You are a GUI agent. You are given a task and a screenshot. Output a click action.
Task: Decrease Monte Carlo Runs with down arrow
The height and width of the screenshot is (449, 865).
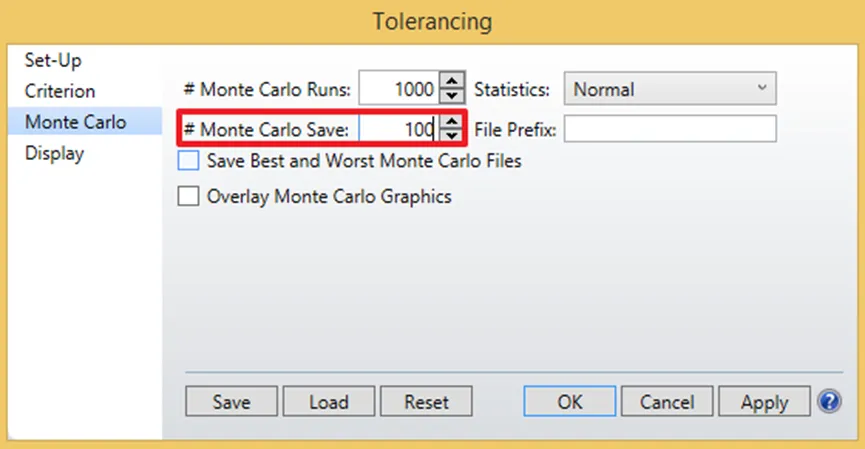(452, 95)
